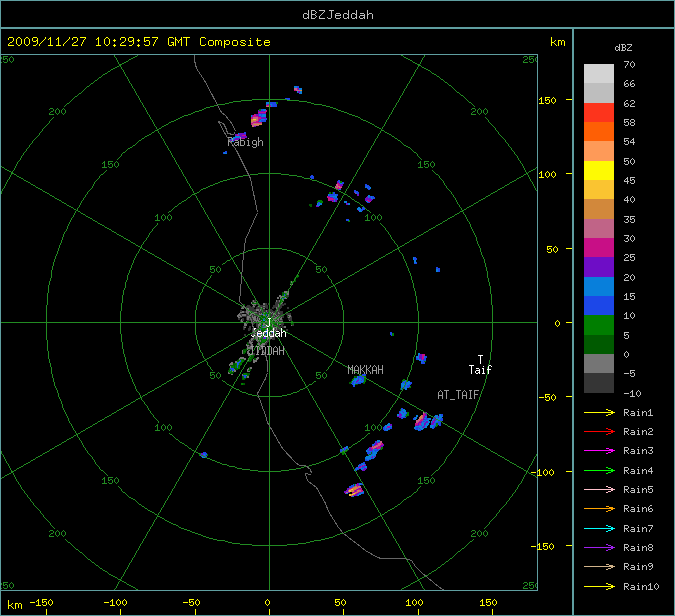Click the Rabigh city label on map
675x616 pixels.
point(245,142)
